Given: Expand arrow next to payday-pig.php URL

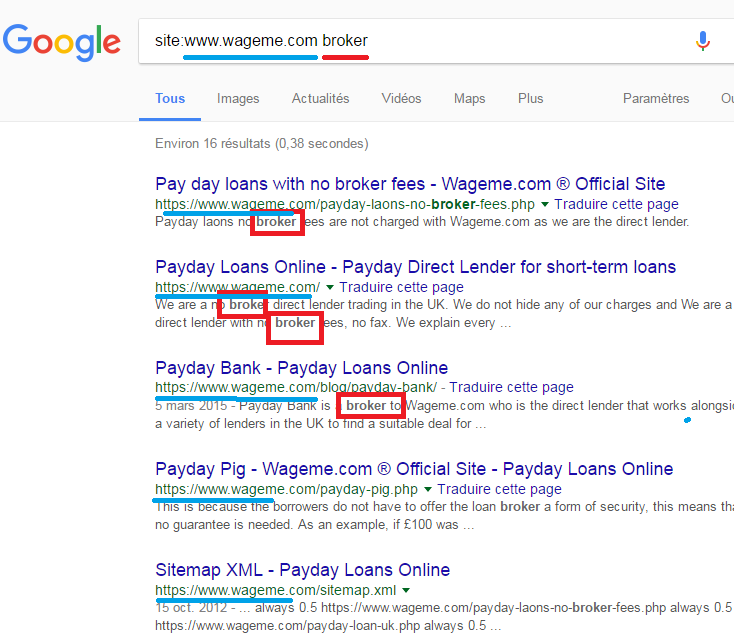Looking at the screenshot, I should pyautogui.click(x=427, y=489).
